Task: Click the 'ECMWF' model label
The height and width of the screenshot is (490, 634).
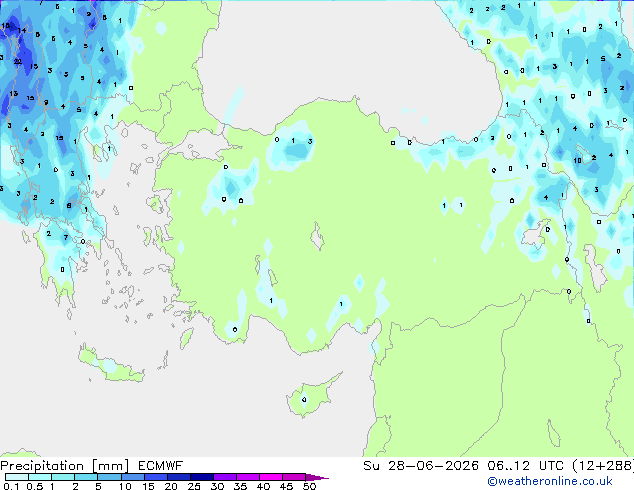Action: point(160,466)
